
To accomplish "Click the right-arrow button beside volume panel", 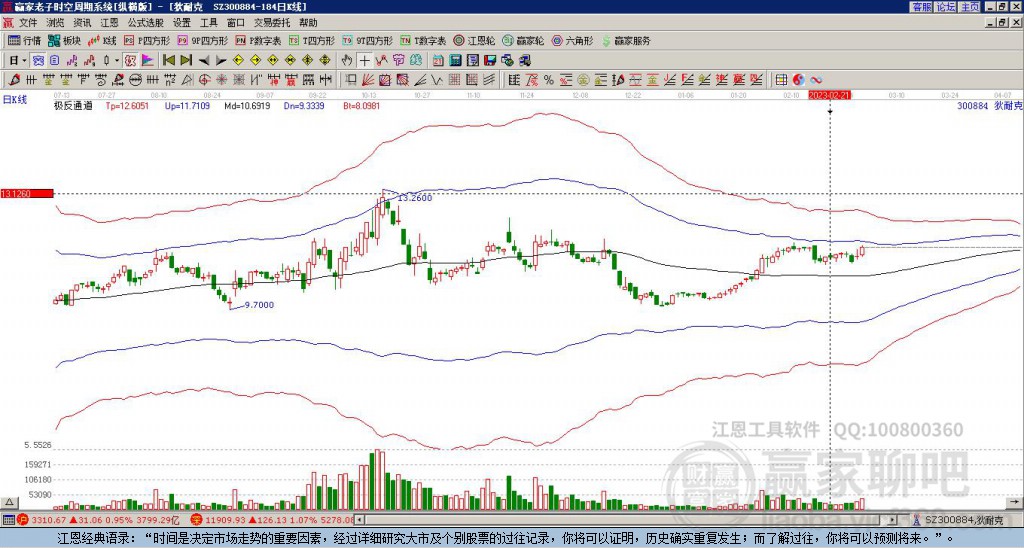I will (x=1014, y=502).
